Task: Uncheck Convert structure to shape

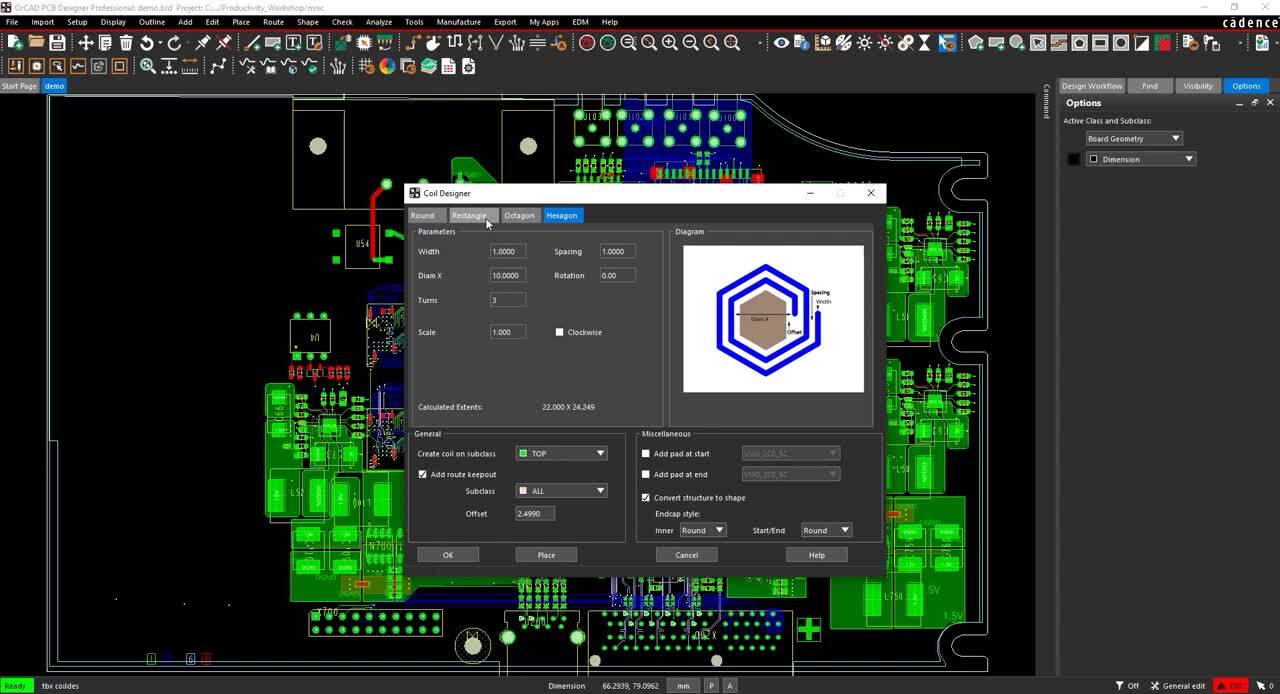Action: [x=645, y=497]
